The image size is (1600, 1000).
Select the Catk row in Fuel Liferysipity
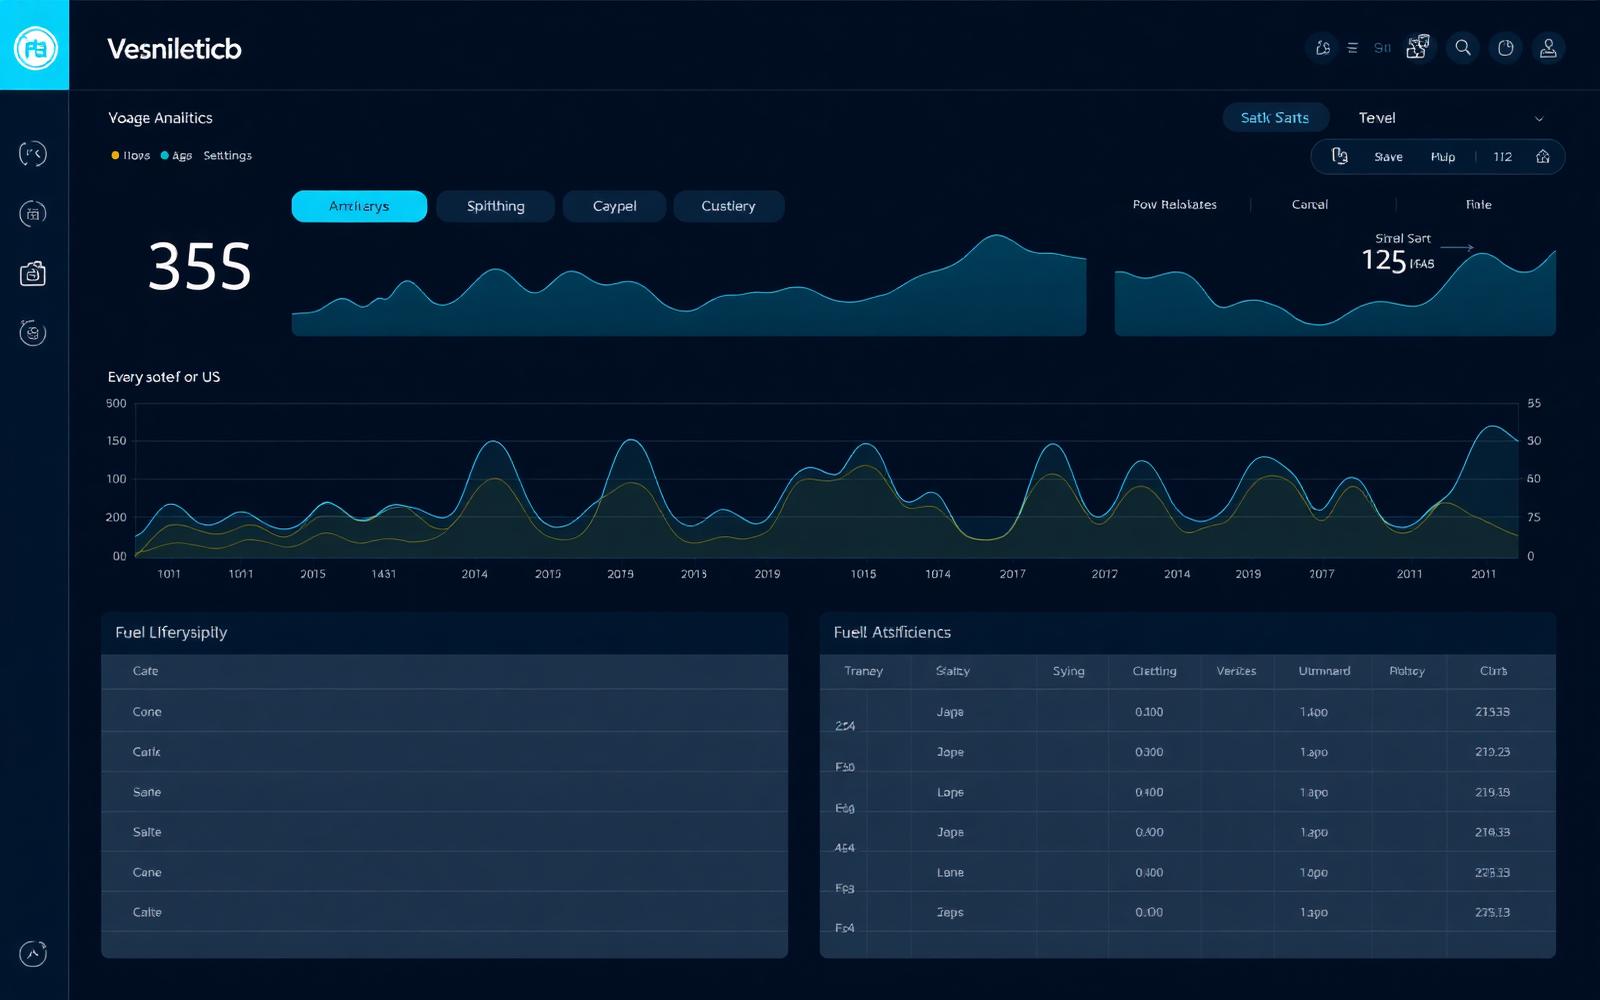coord(444,751)
